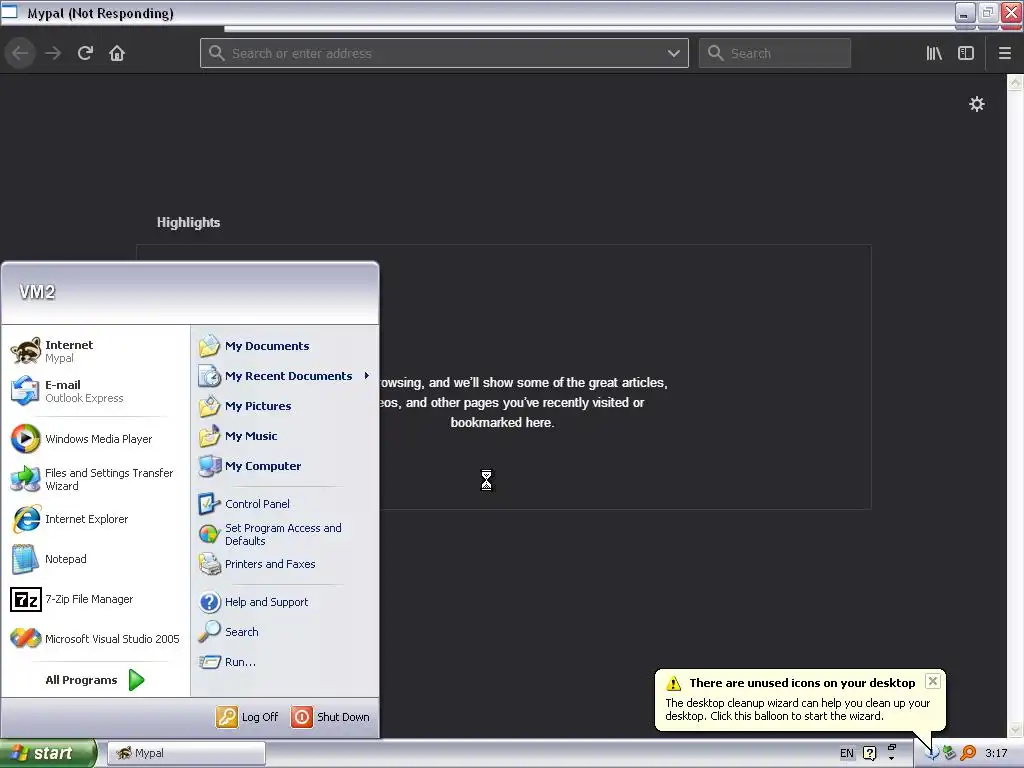Focus the Search box in Mypal toolbar
The width and height of the screenshot is (1024, 768).
(x=775, y=53)
